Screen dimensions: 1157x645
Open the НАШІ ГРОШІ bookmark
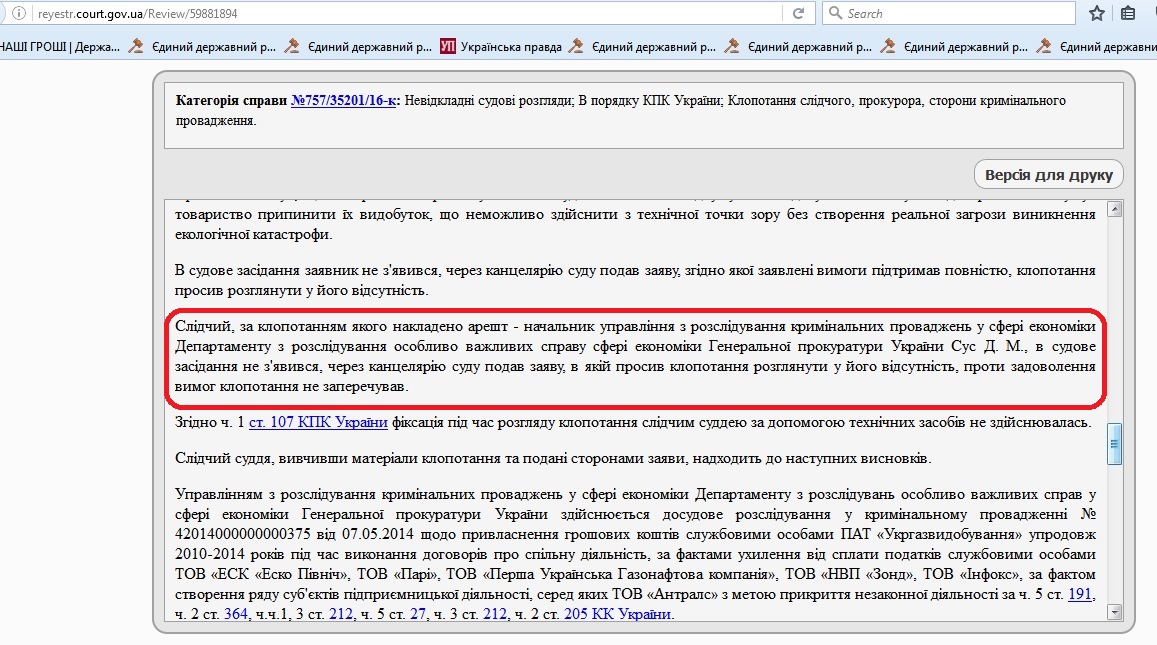pyautogui.click(x=58, y=45)
